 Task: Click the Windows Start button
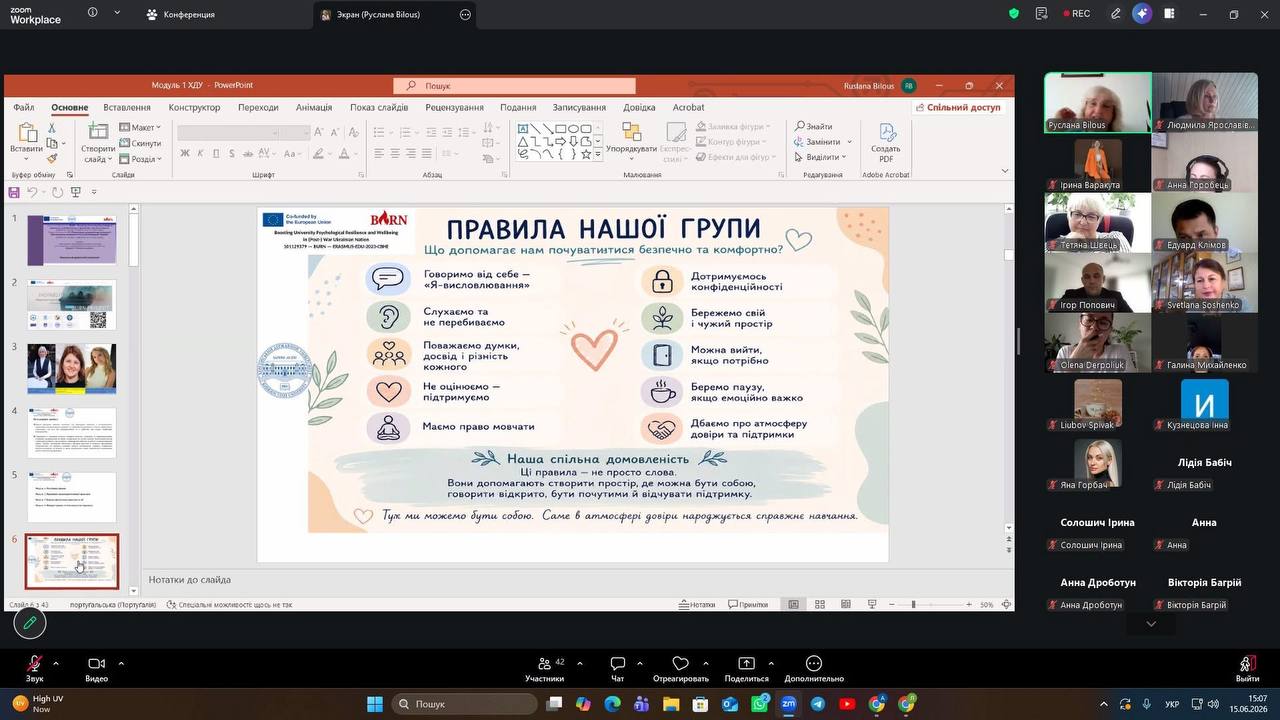click(x=375, y=704)
